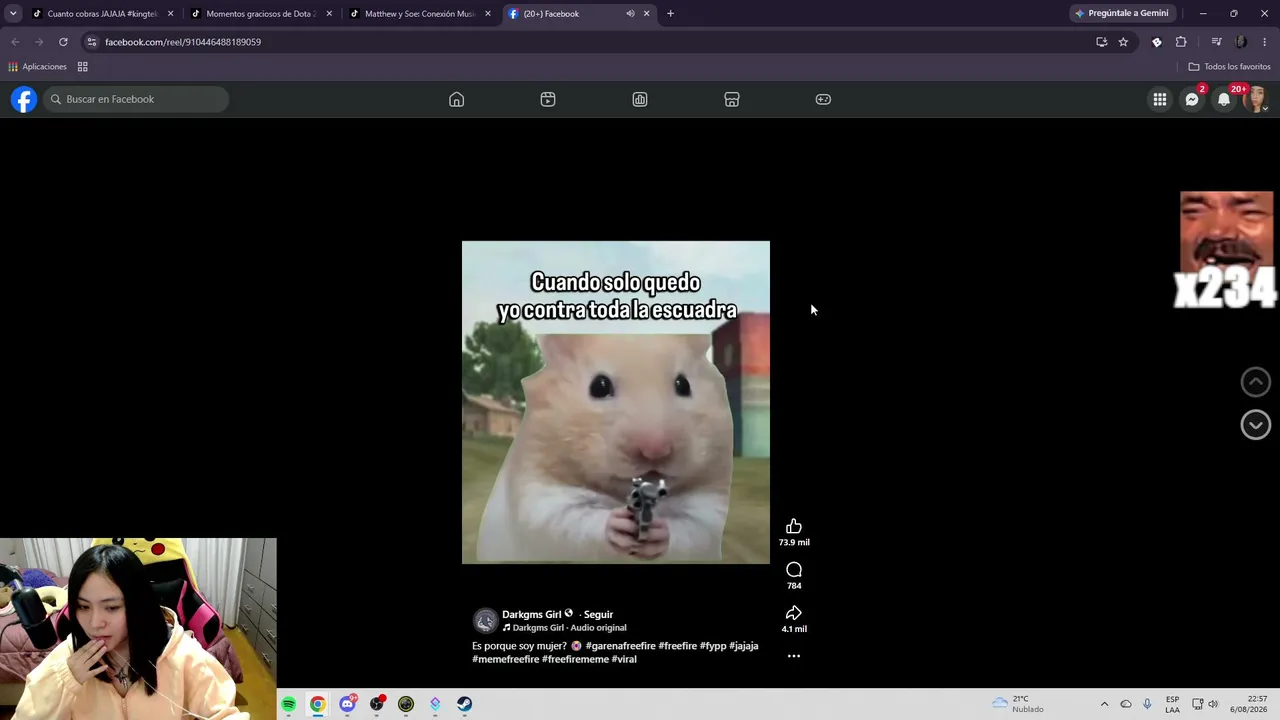Screen dimensions: 1280x720
Task: Open the account profile menu
Action: pos(1255,99)
